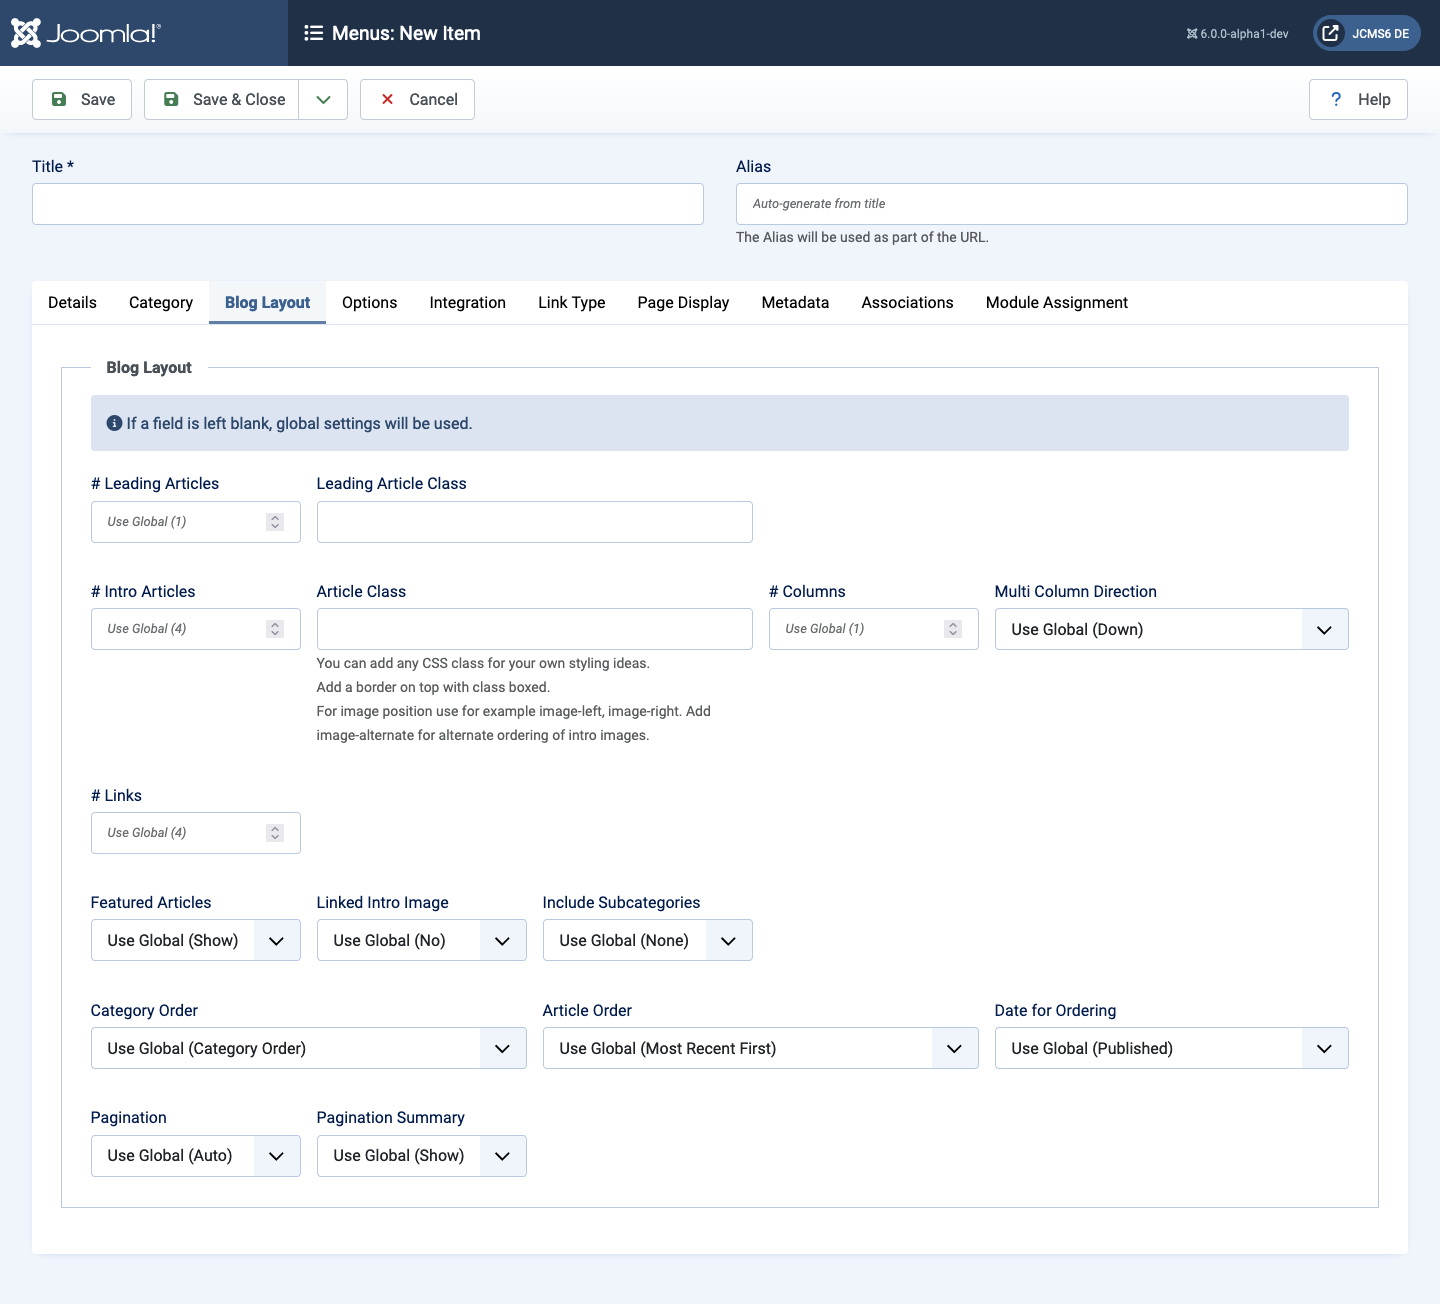Click the external link icon by JCMS6 DE

tap(1330, 33)
